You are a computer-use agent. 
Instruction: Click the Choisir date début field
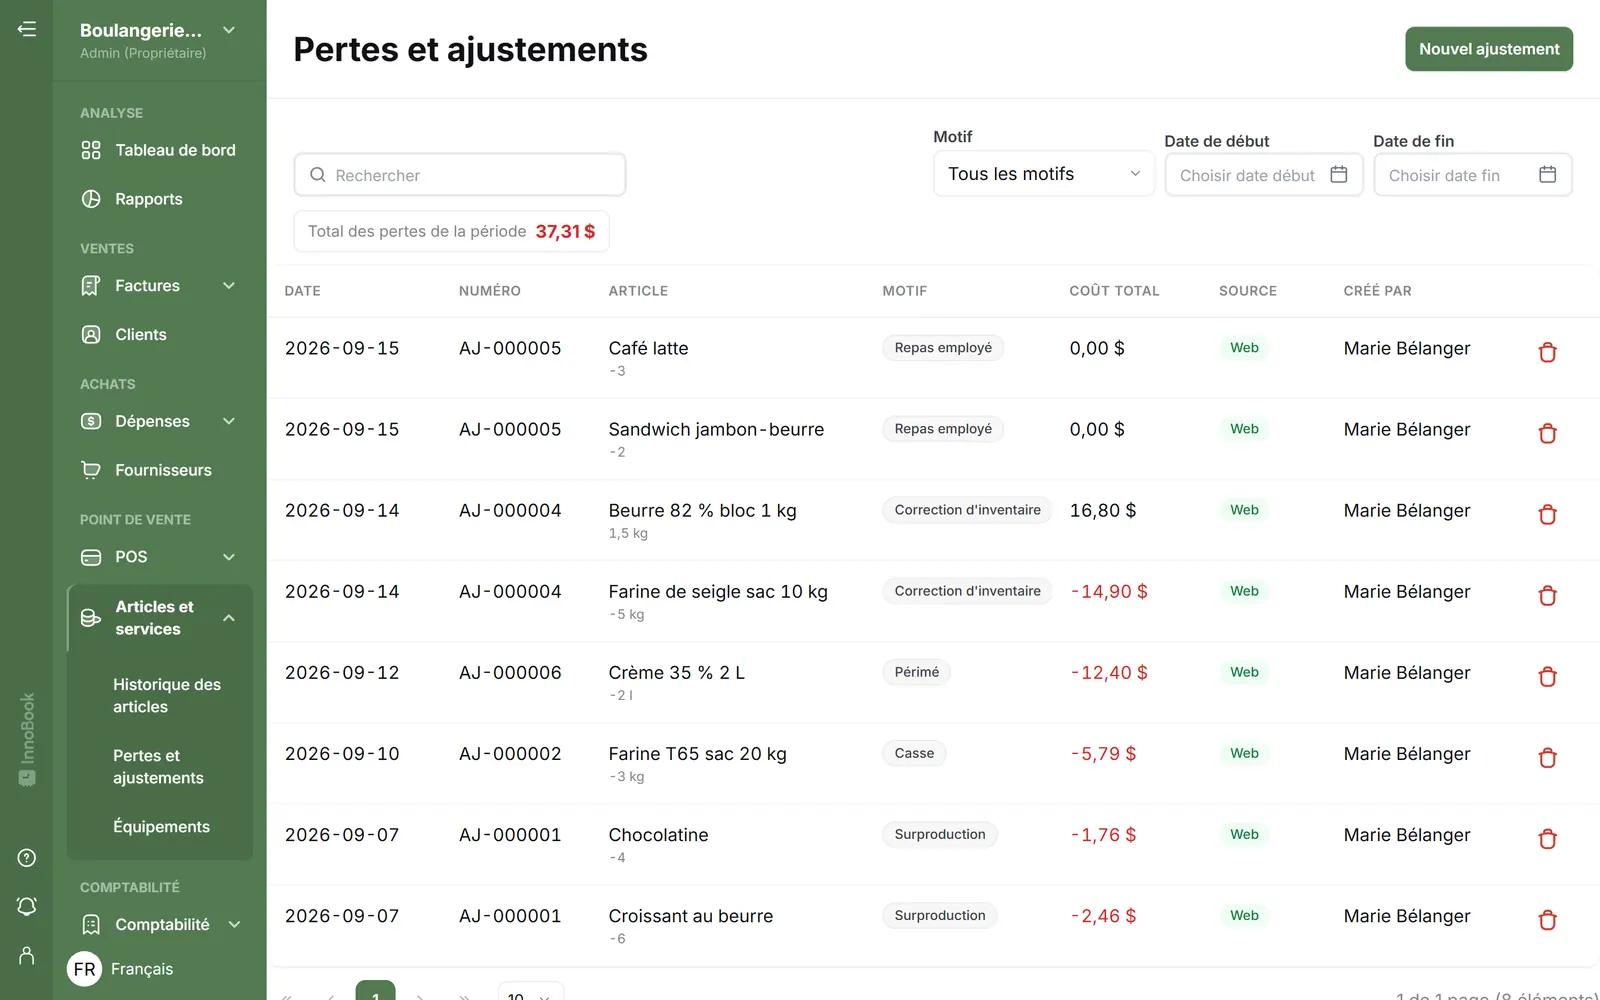(x=1264, y=175)
